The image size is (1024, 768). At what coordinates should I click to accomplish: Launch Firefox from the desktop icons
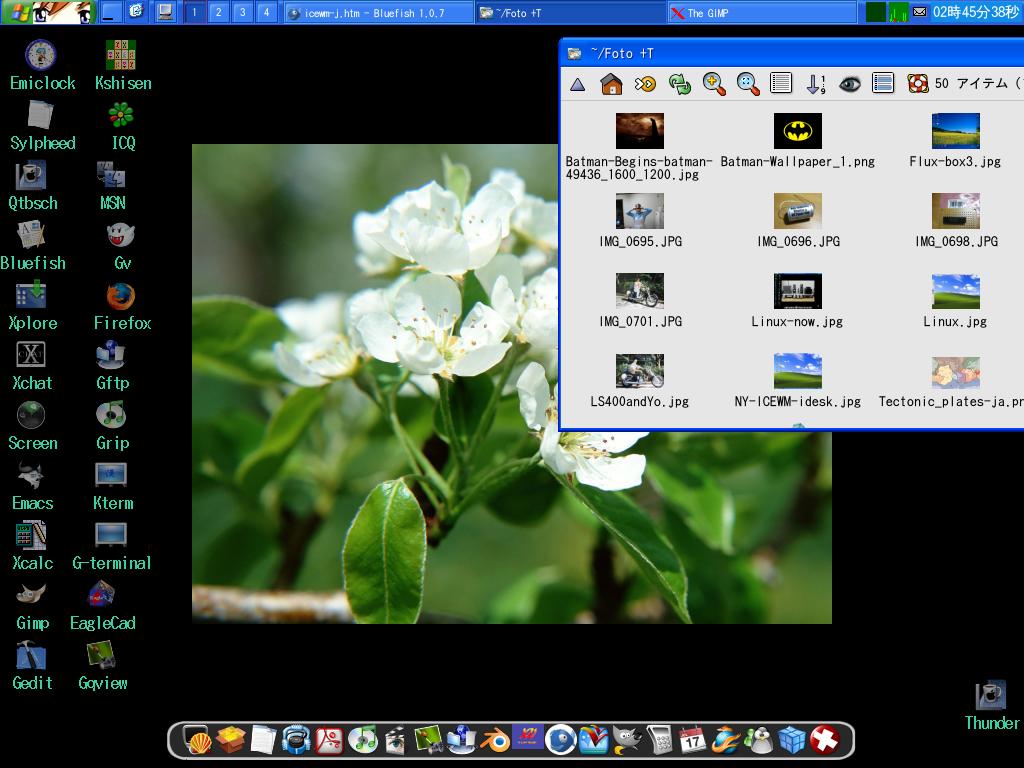[121, 297]
